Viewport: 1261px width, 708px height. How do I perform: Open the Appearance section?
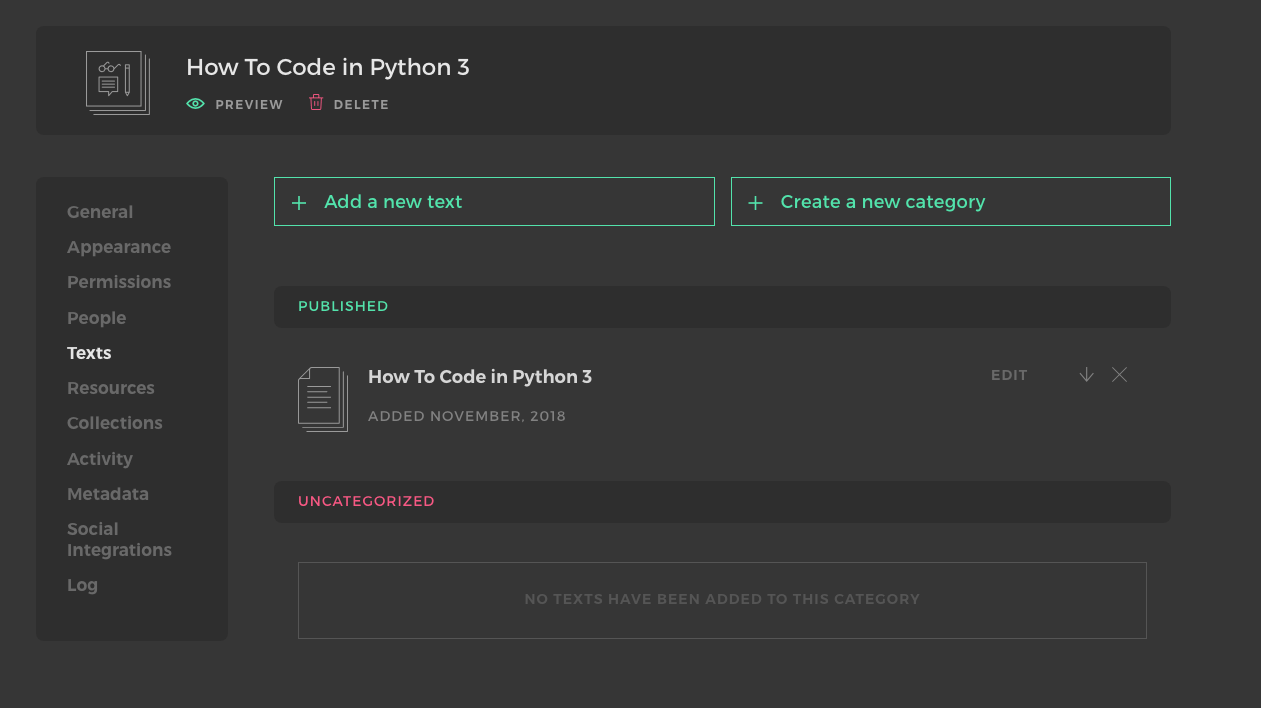point(119,247)
